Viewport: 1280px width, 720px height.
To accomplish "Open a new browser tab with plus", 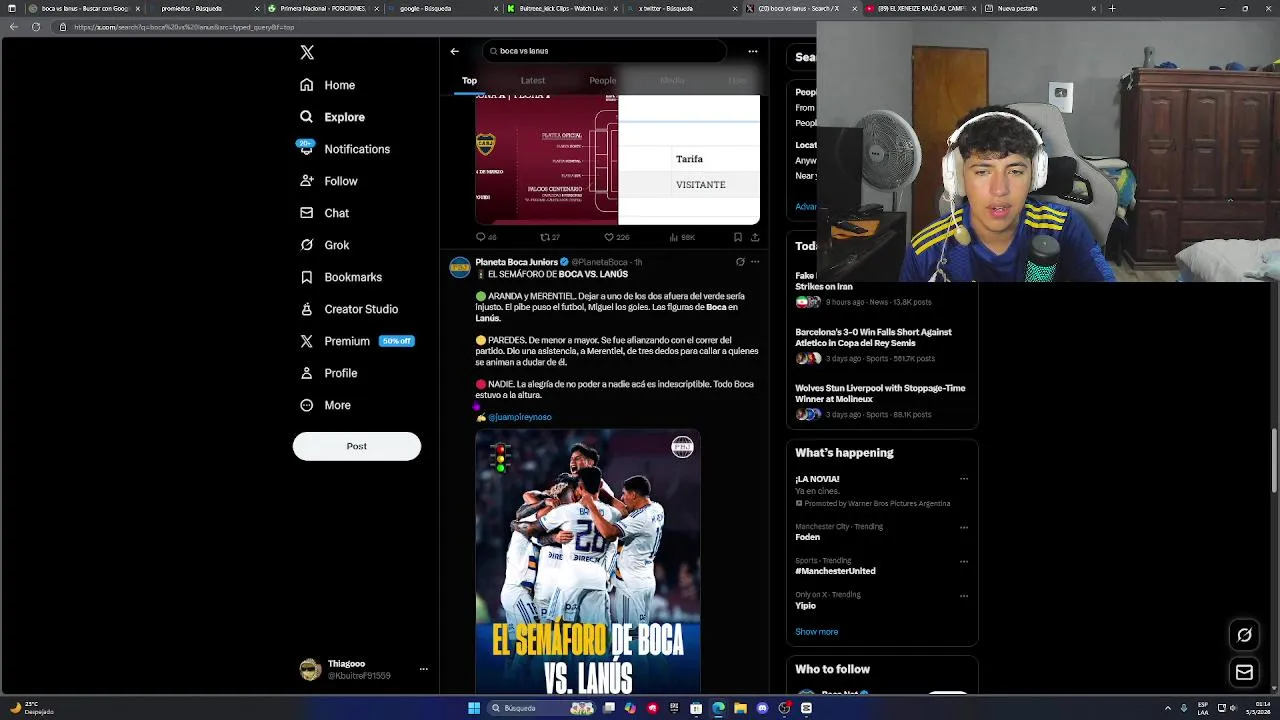I will click(1112, 8).
